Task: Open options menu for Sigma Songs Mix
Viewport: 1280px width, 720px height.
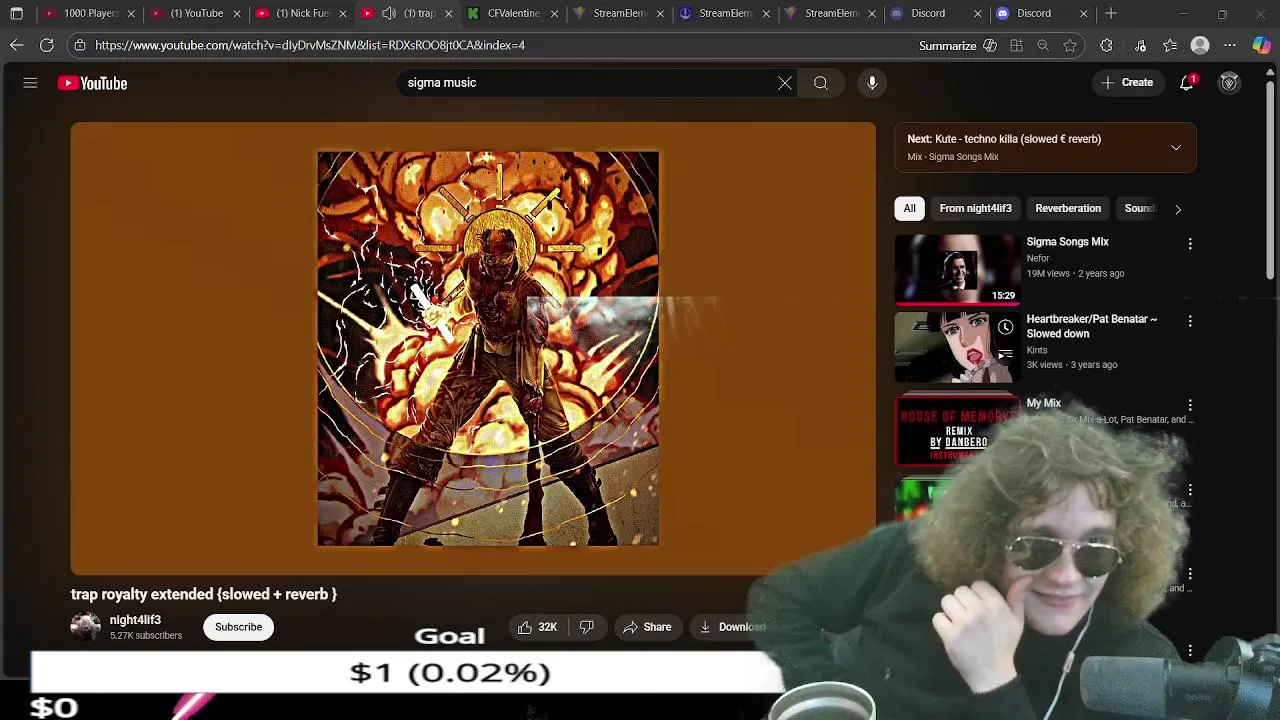Action: 1190,244
